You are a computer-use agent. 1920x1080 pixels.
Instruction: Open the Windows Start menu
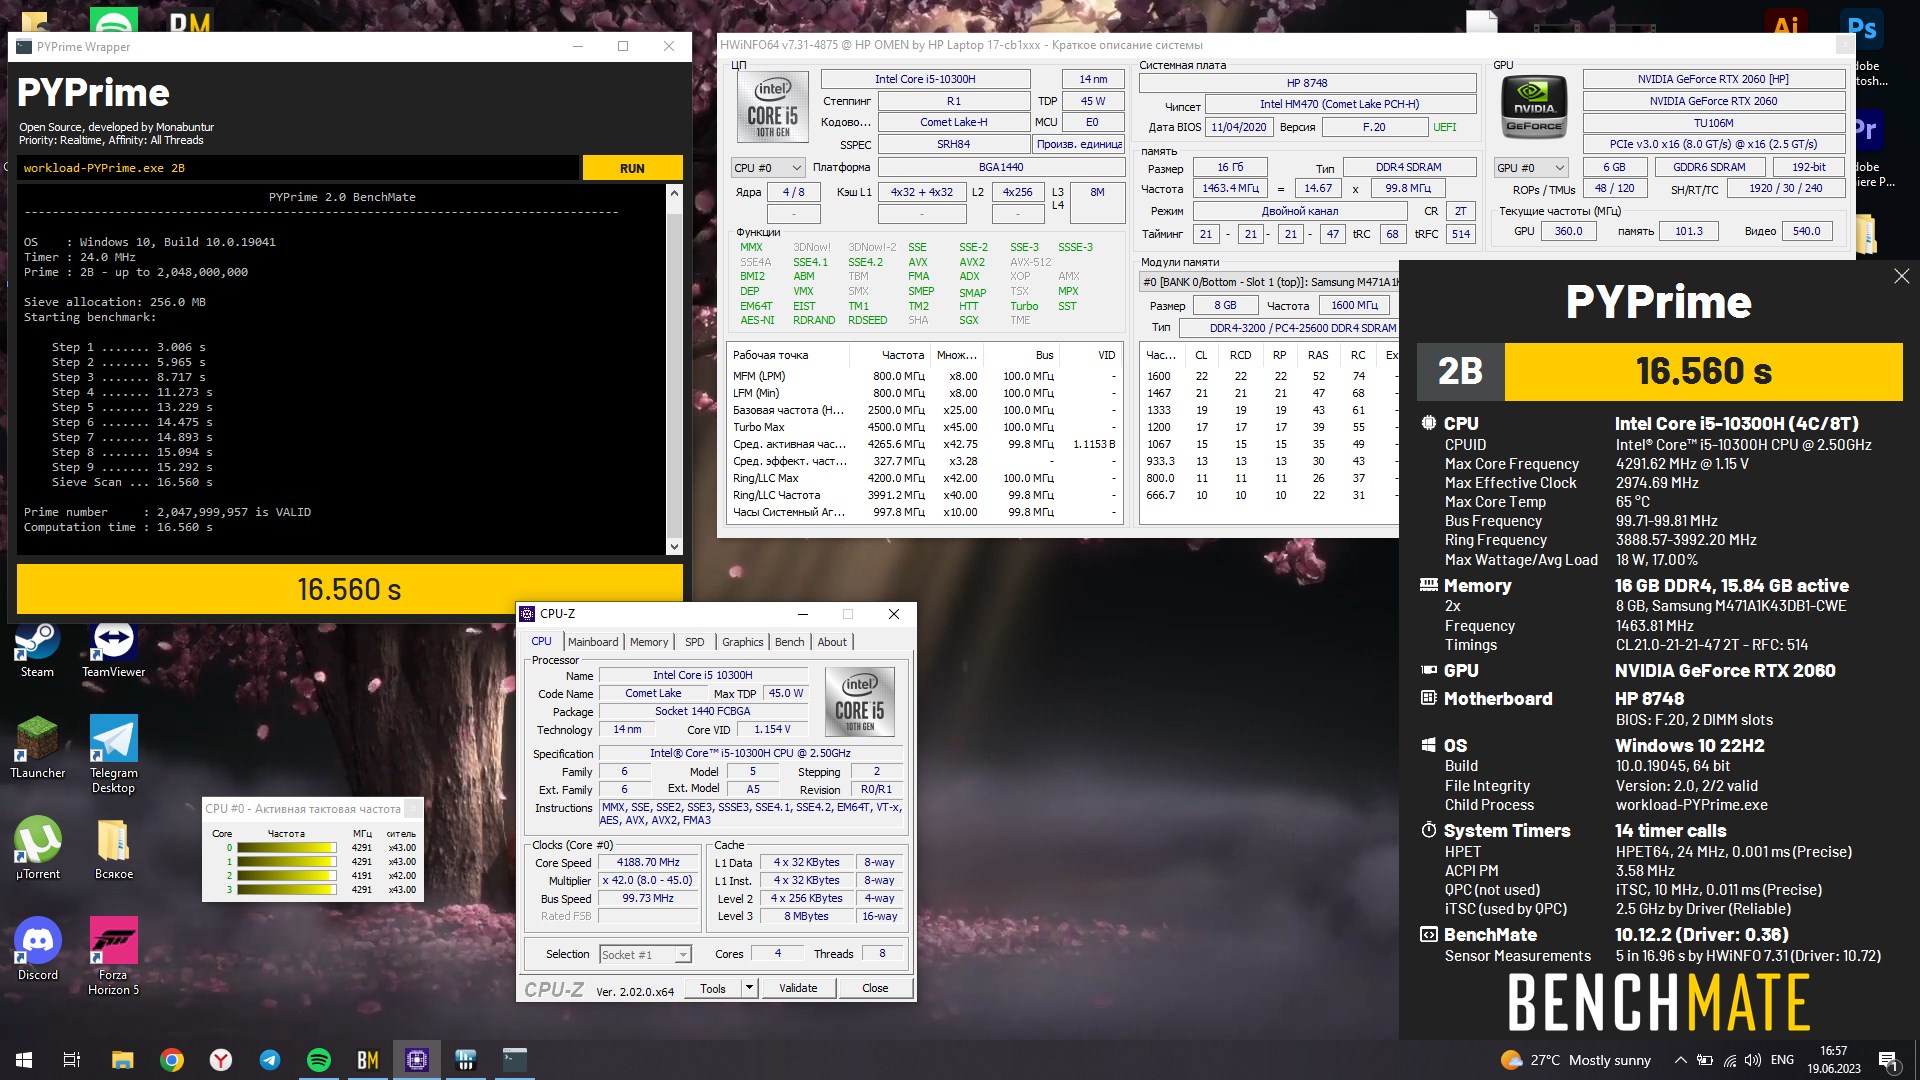pos(24,1060)
